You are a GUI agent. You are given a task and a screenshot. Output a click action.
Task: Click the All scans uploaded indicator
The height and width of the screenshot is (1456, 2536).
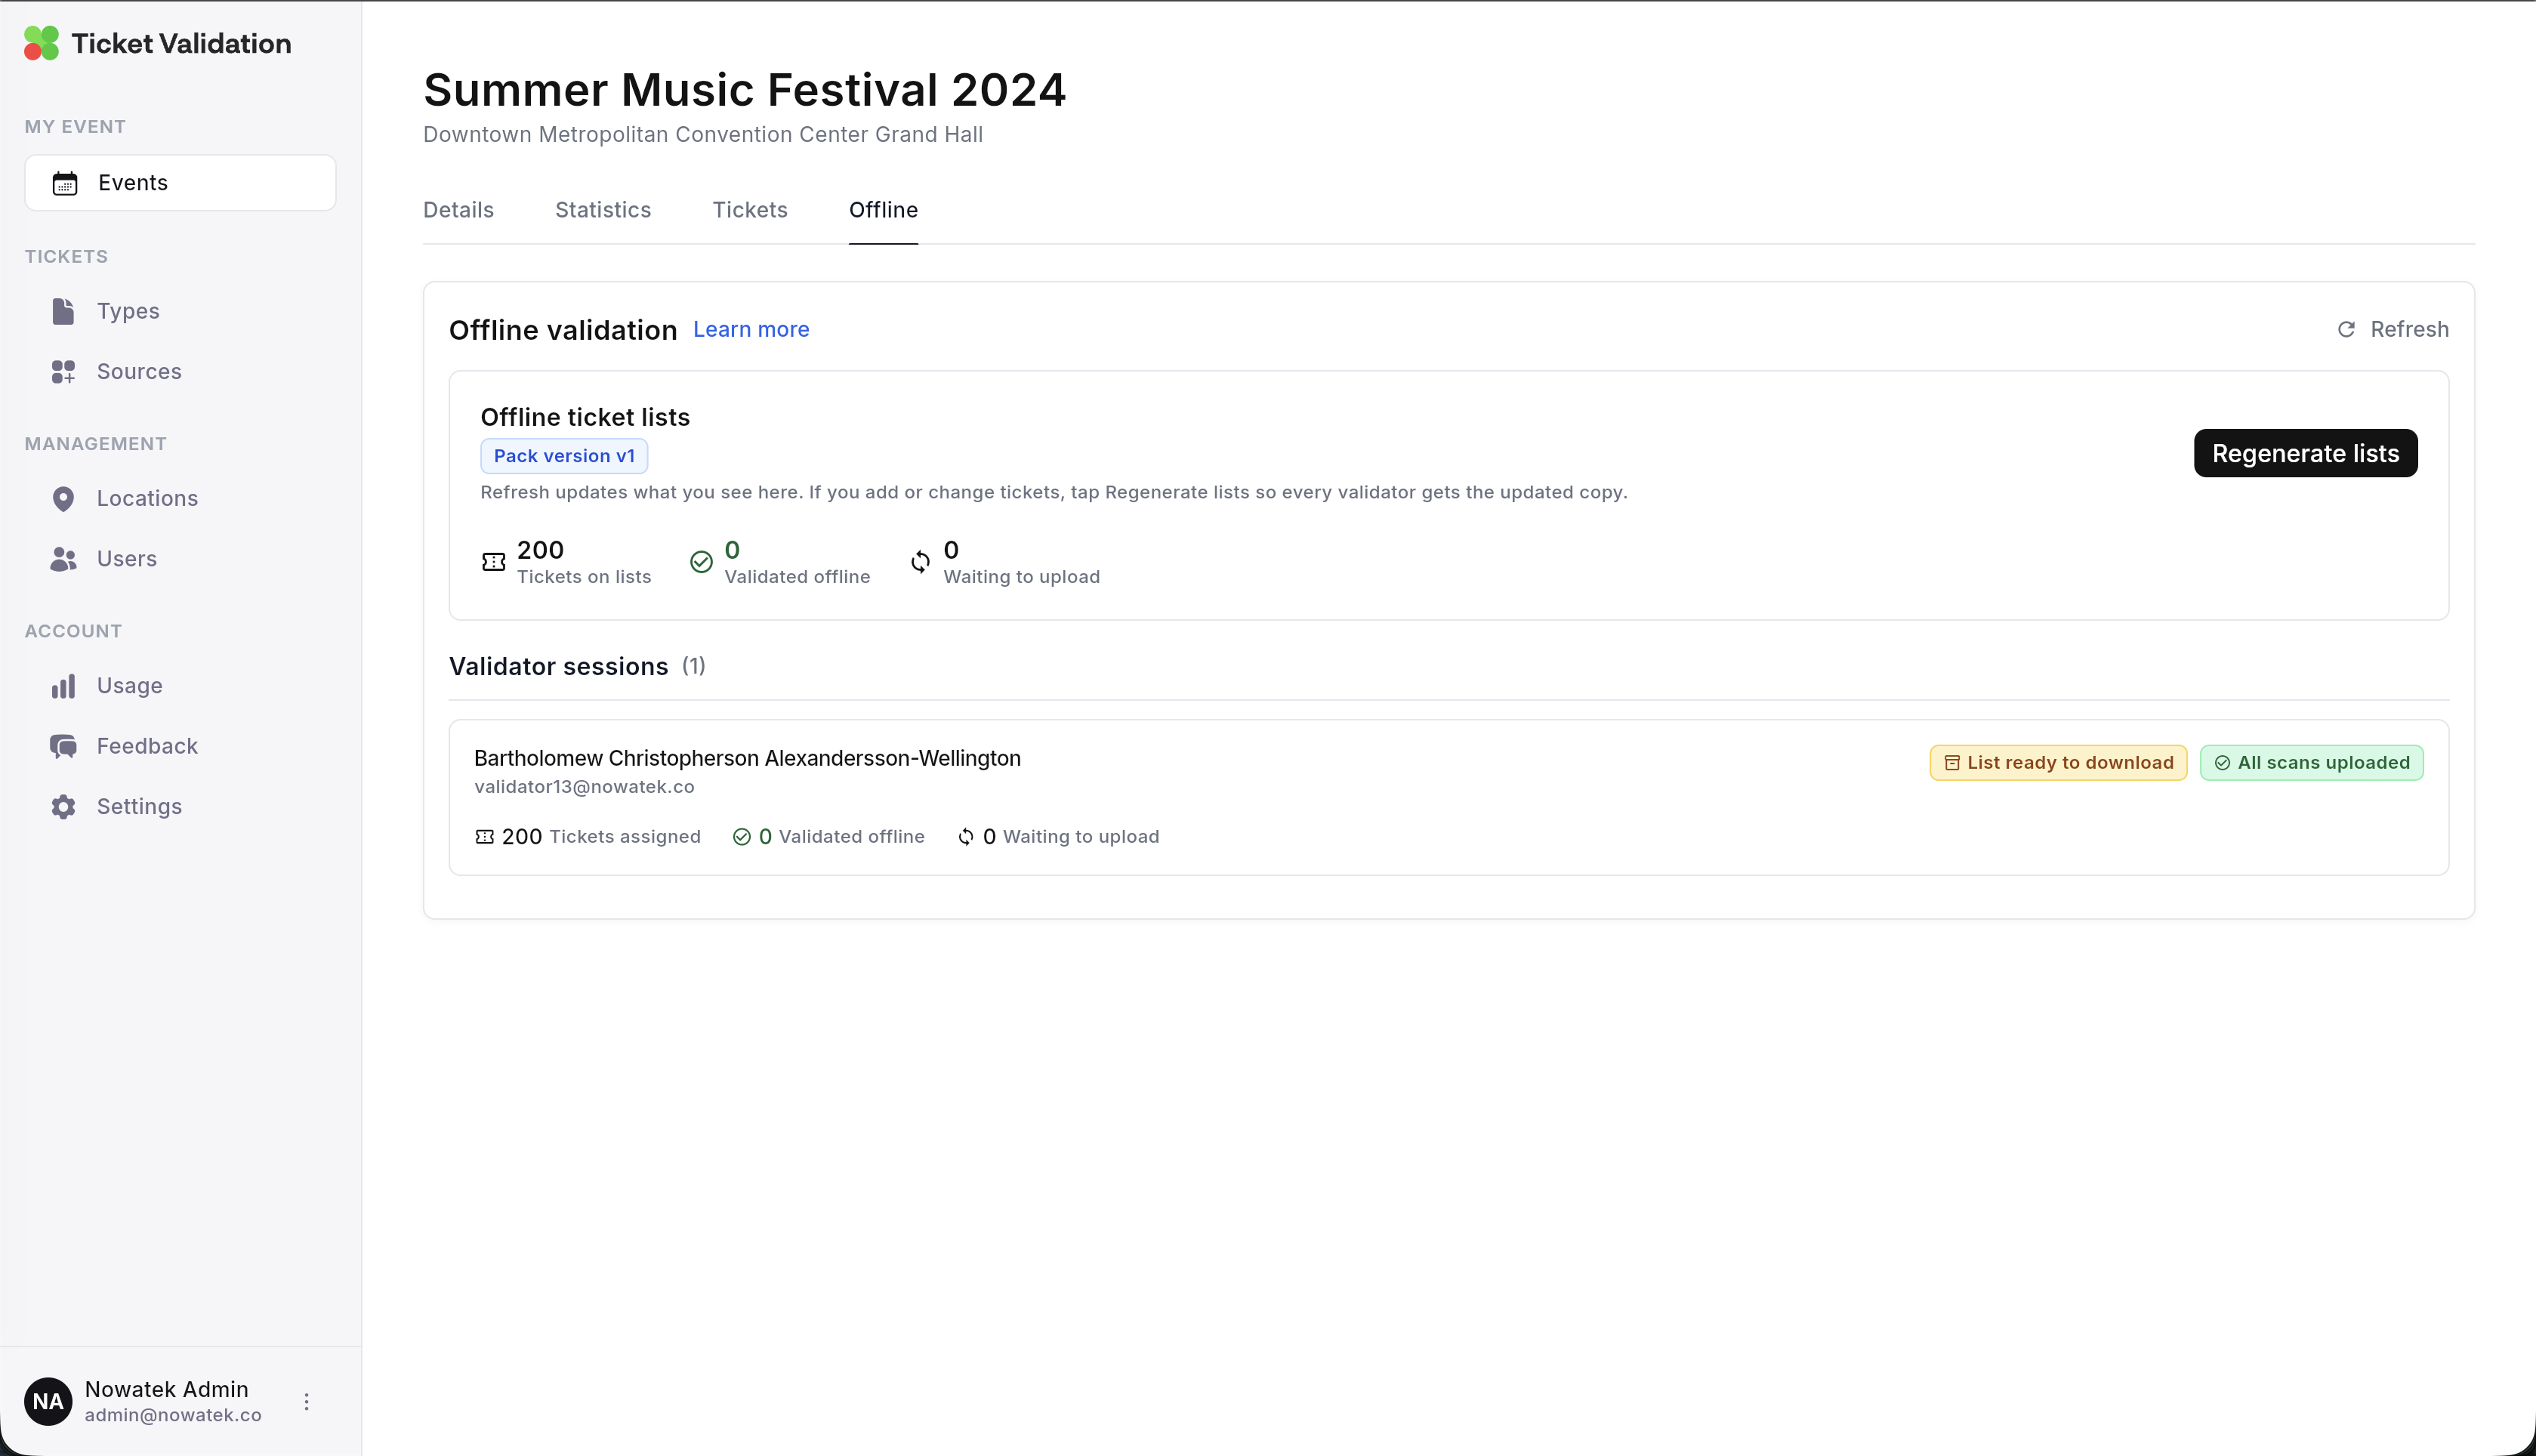coord(2311,761)
